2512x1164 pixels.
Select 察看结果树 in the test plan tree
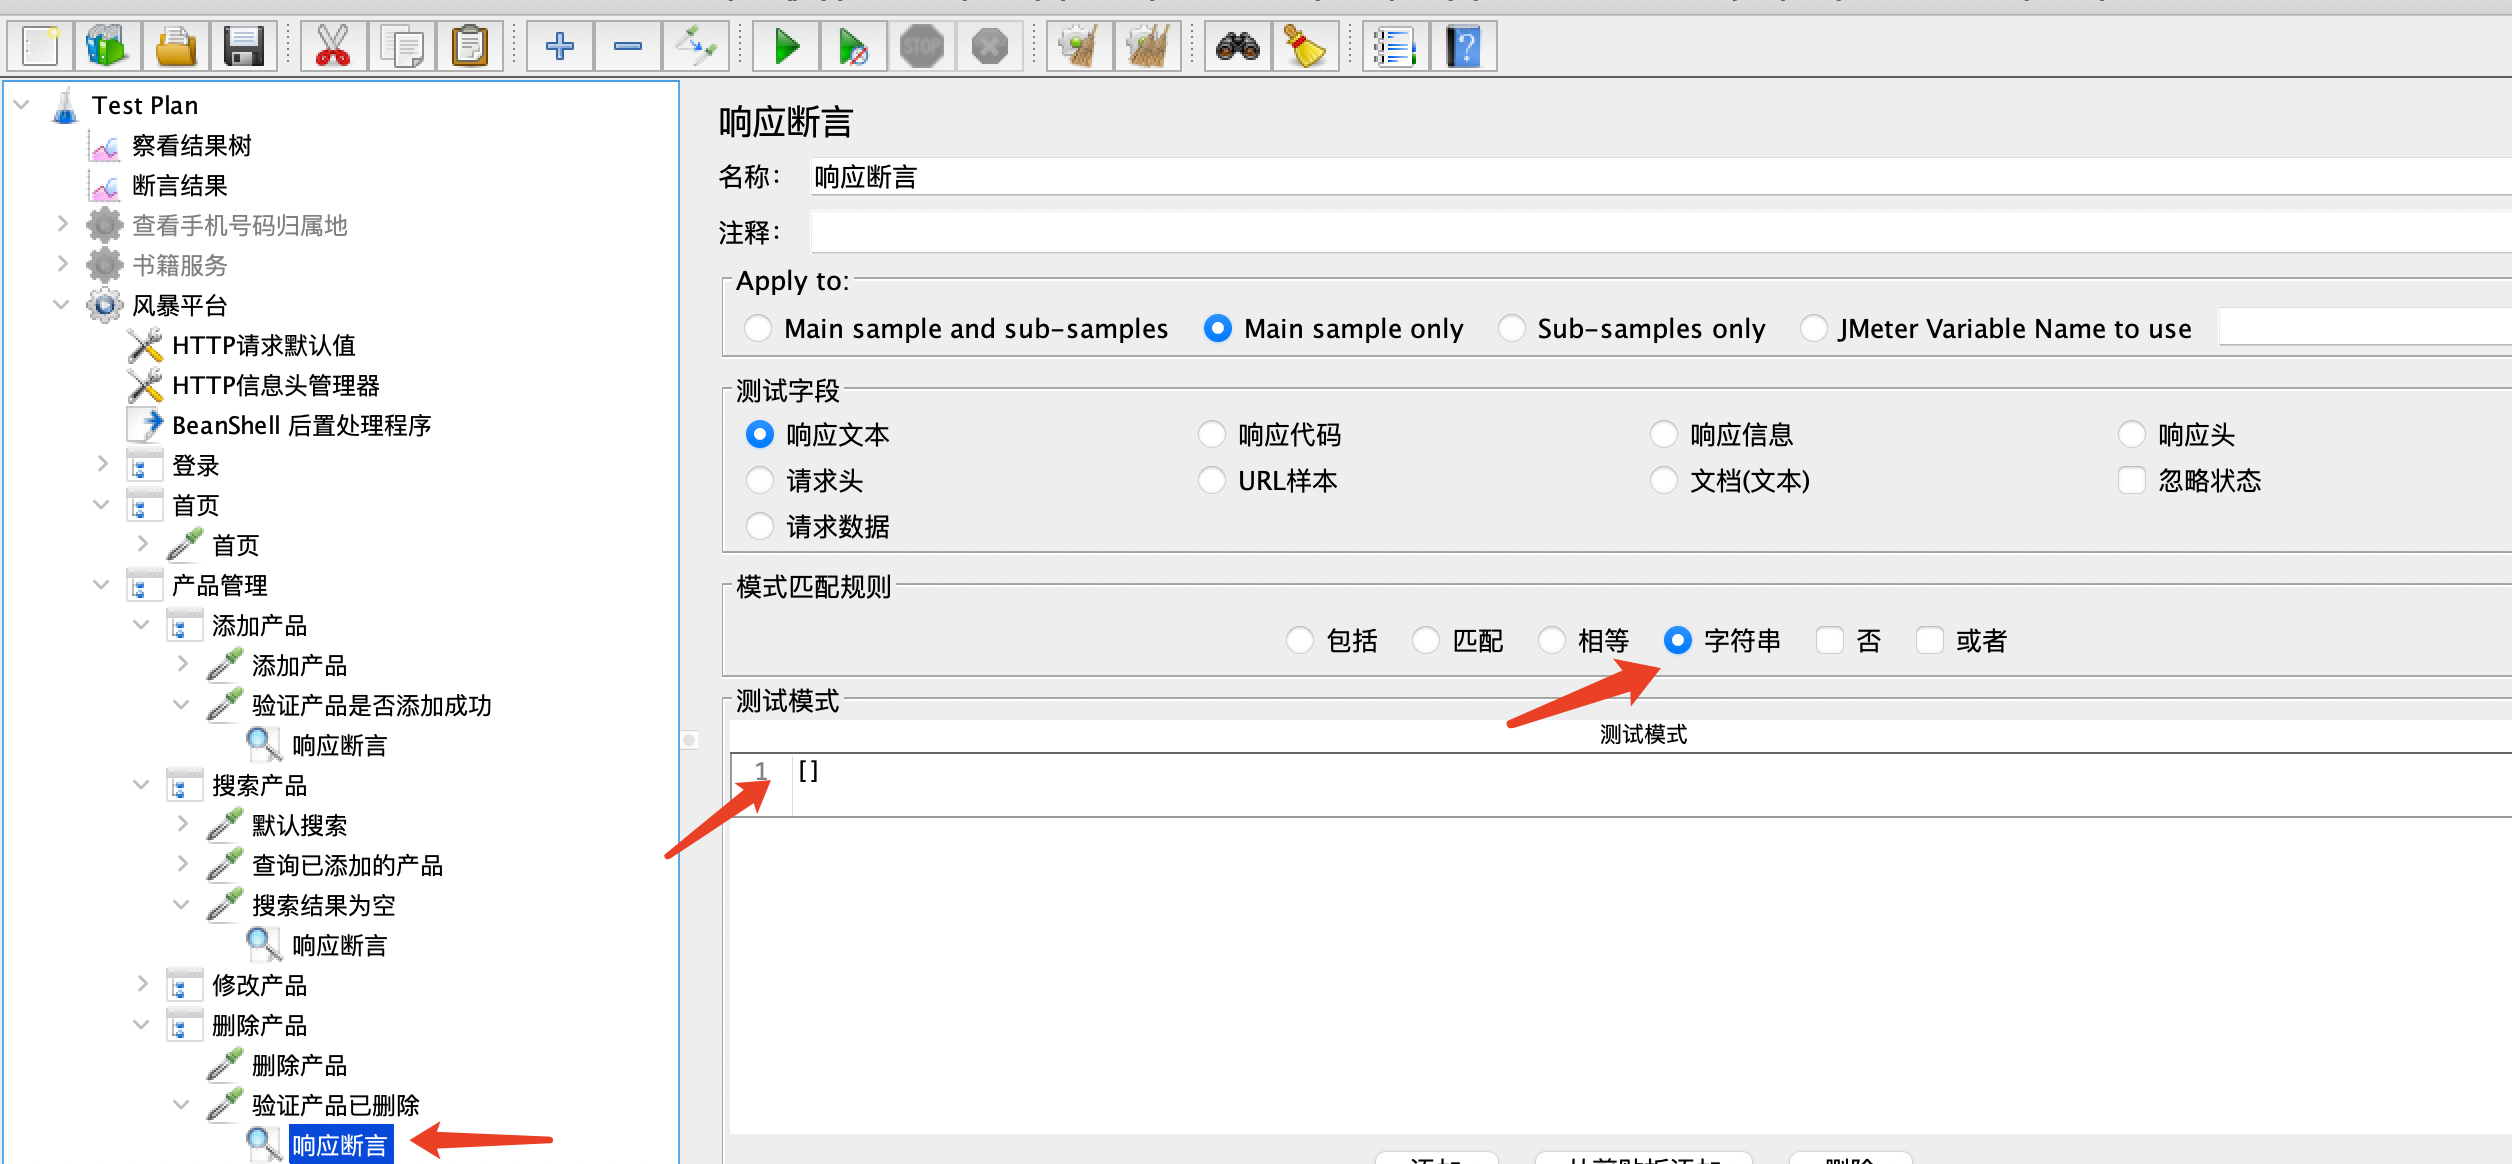191,146
